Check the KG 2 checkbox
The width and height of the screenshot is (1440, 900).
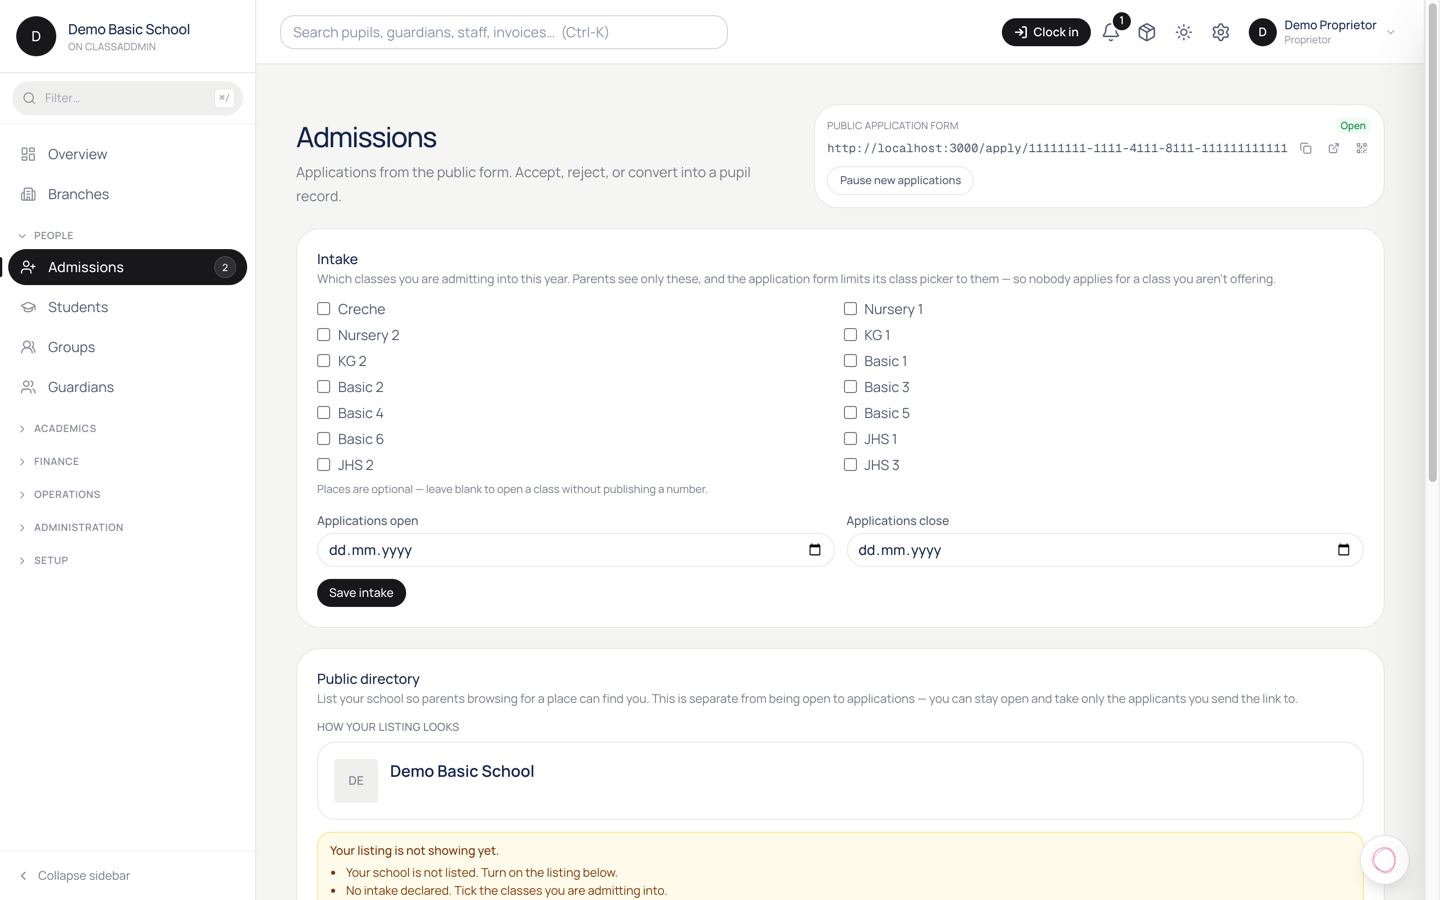click(324, 361)
